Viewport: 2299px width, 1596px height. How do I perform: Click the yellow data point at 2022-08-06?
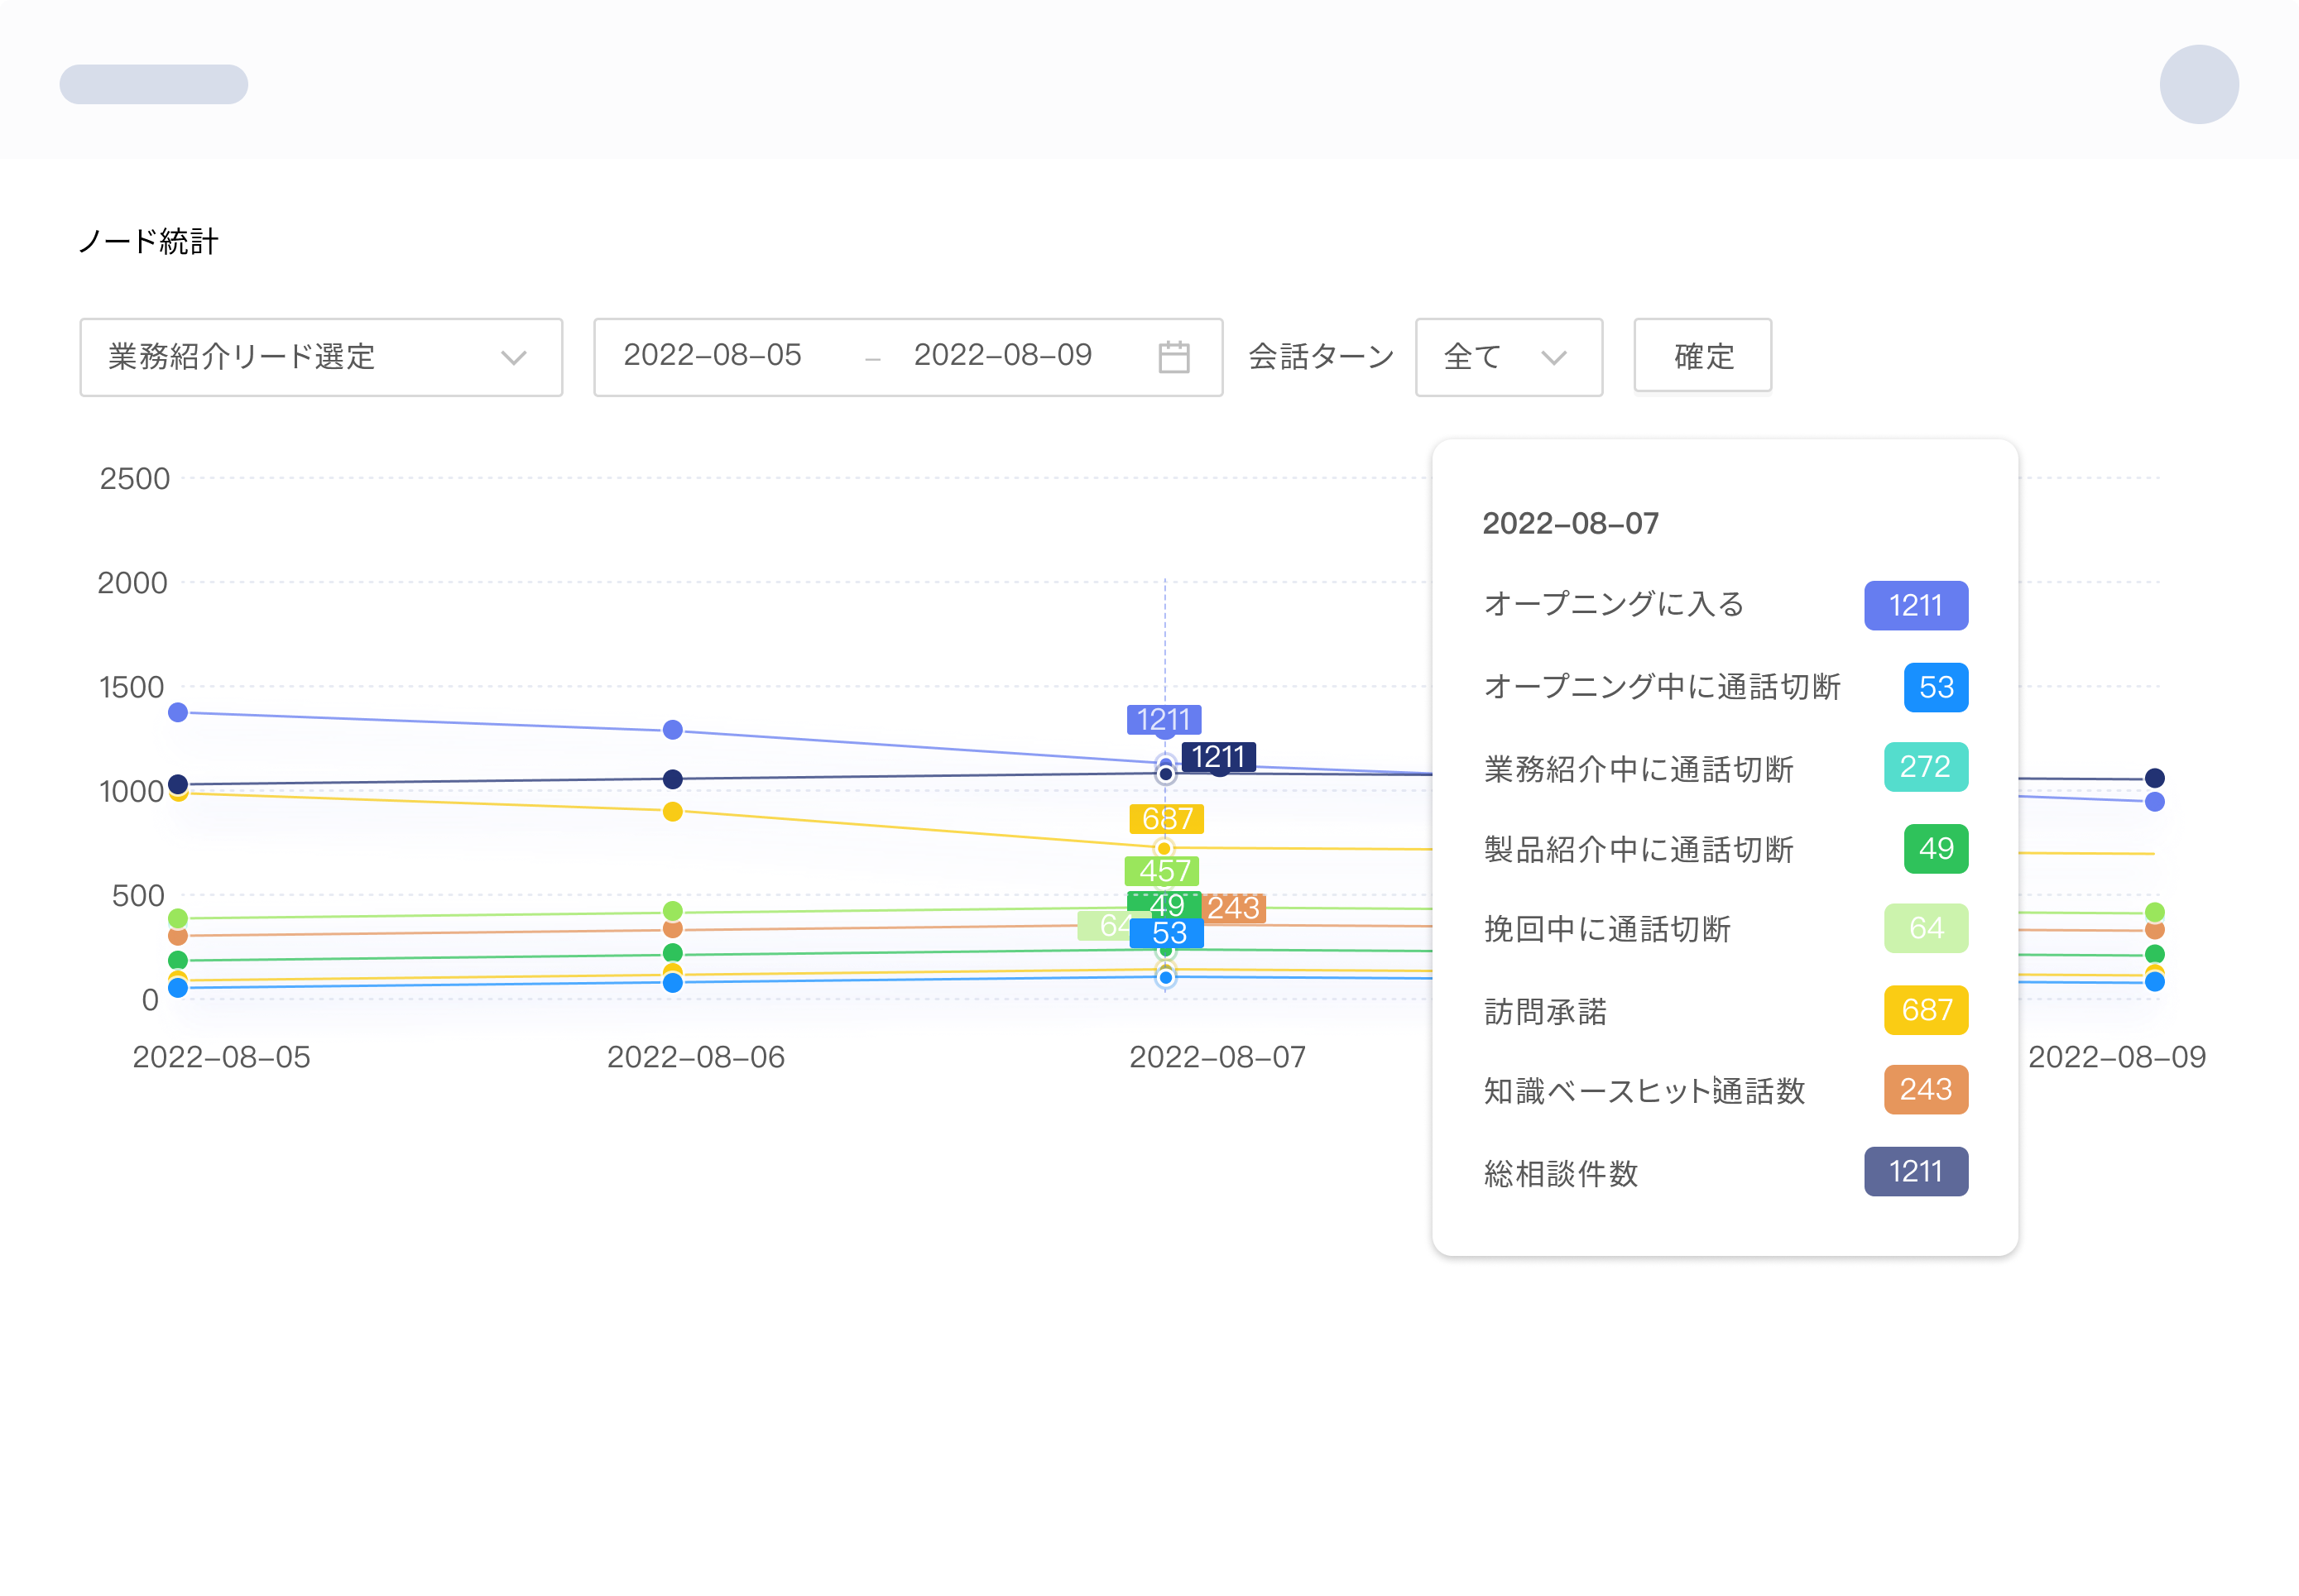point(673,811)
